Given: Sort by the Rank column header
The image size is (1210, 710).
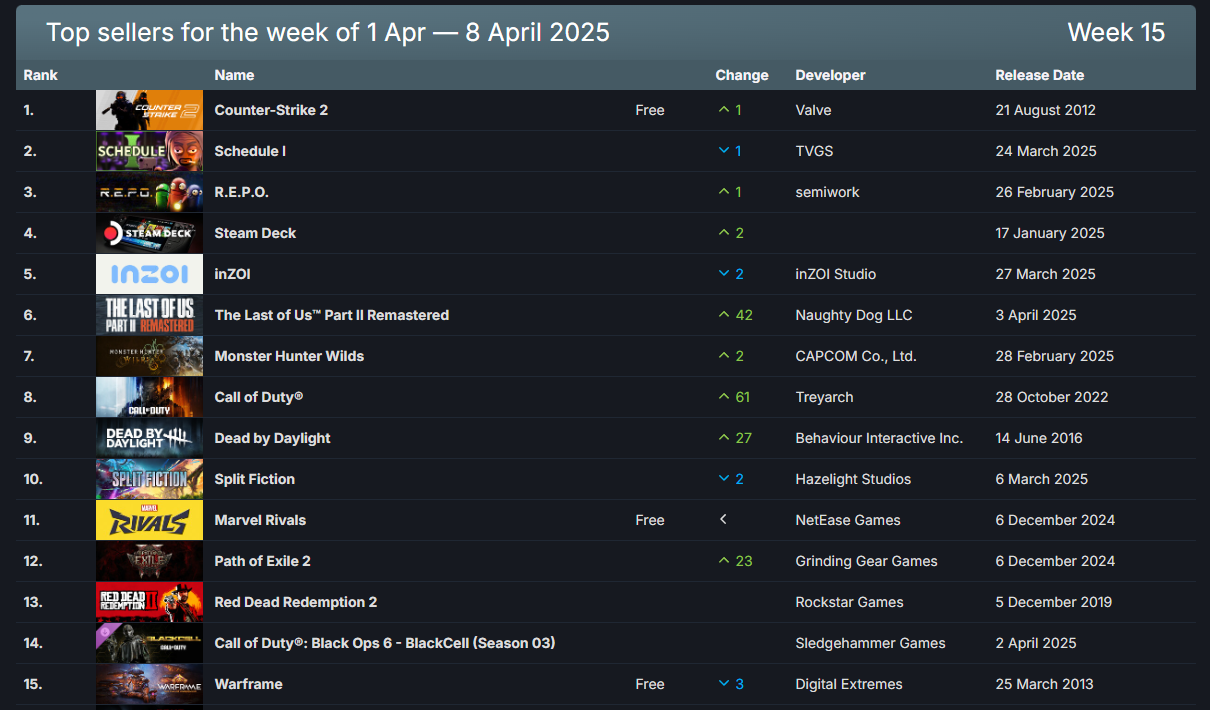Looking at the screenshot, I should point(41,75).
